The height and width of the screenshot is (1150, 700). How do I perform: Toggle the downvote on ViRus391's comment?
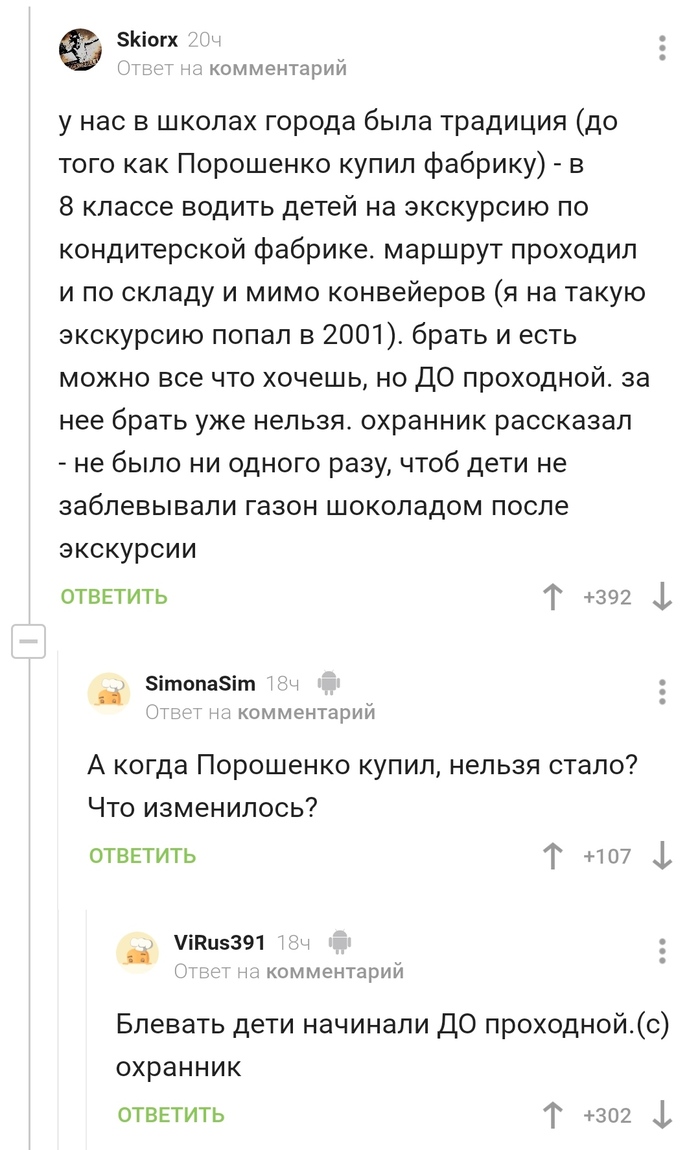coord(662,1115)
